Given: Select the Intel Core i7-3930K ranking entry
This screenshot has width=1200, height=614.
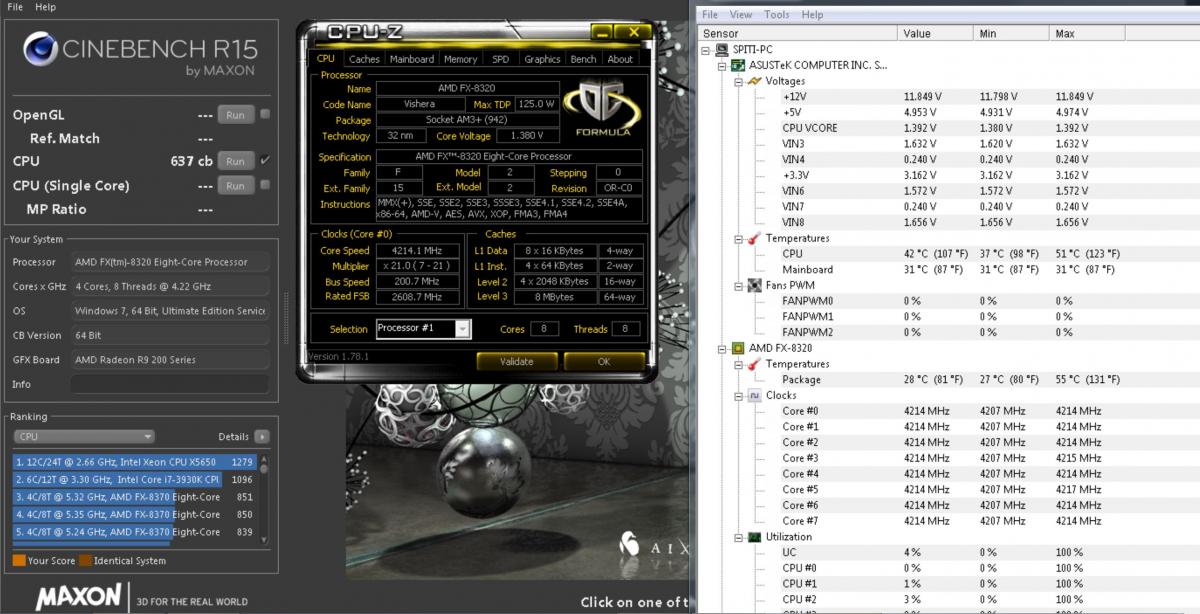Looking at the screenshot, I should pos(135,480).
